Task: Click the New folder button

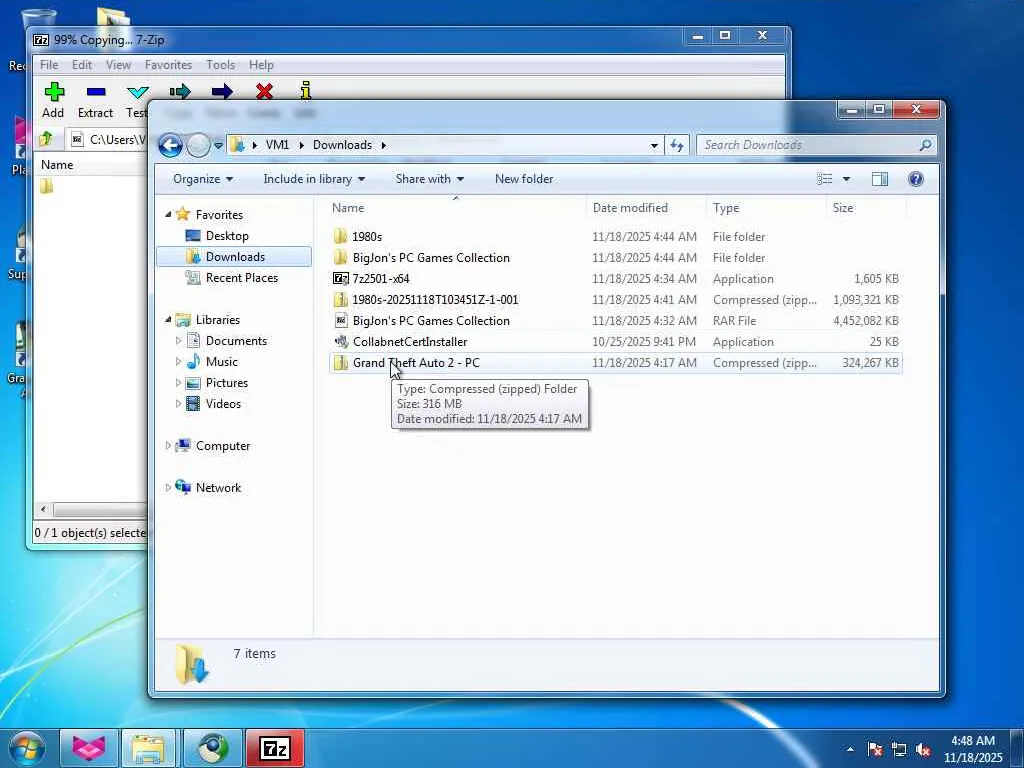Action: tap(524, 179)
